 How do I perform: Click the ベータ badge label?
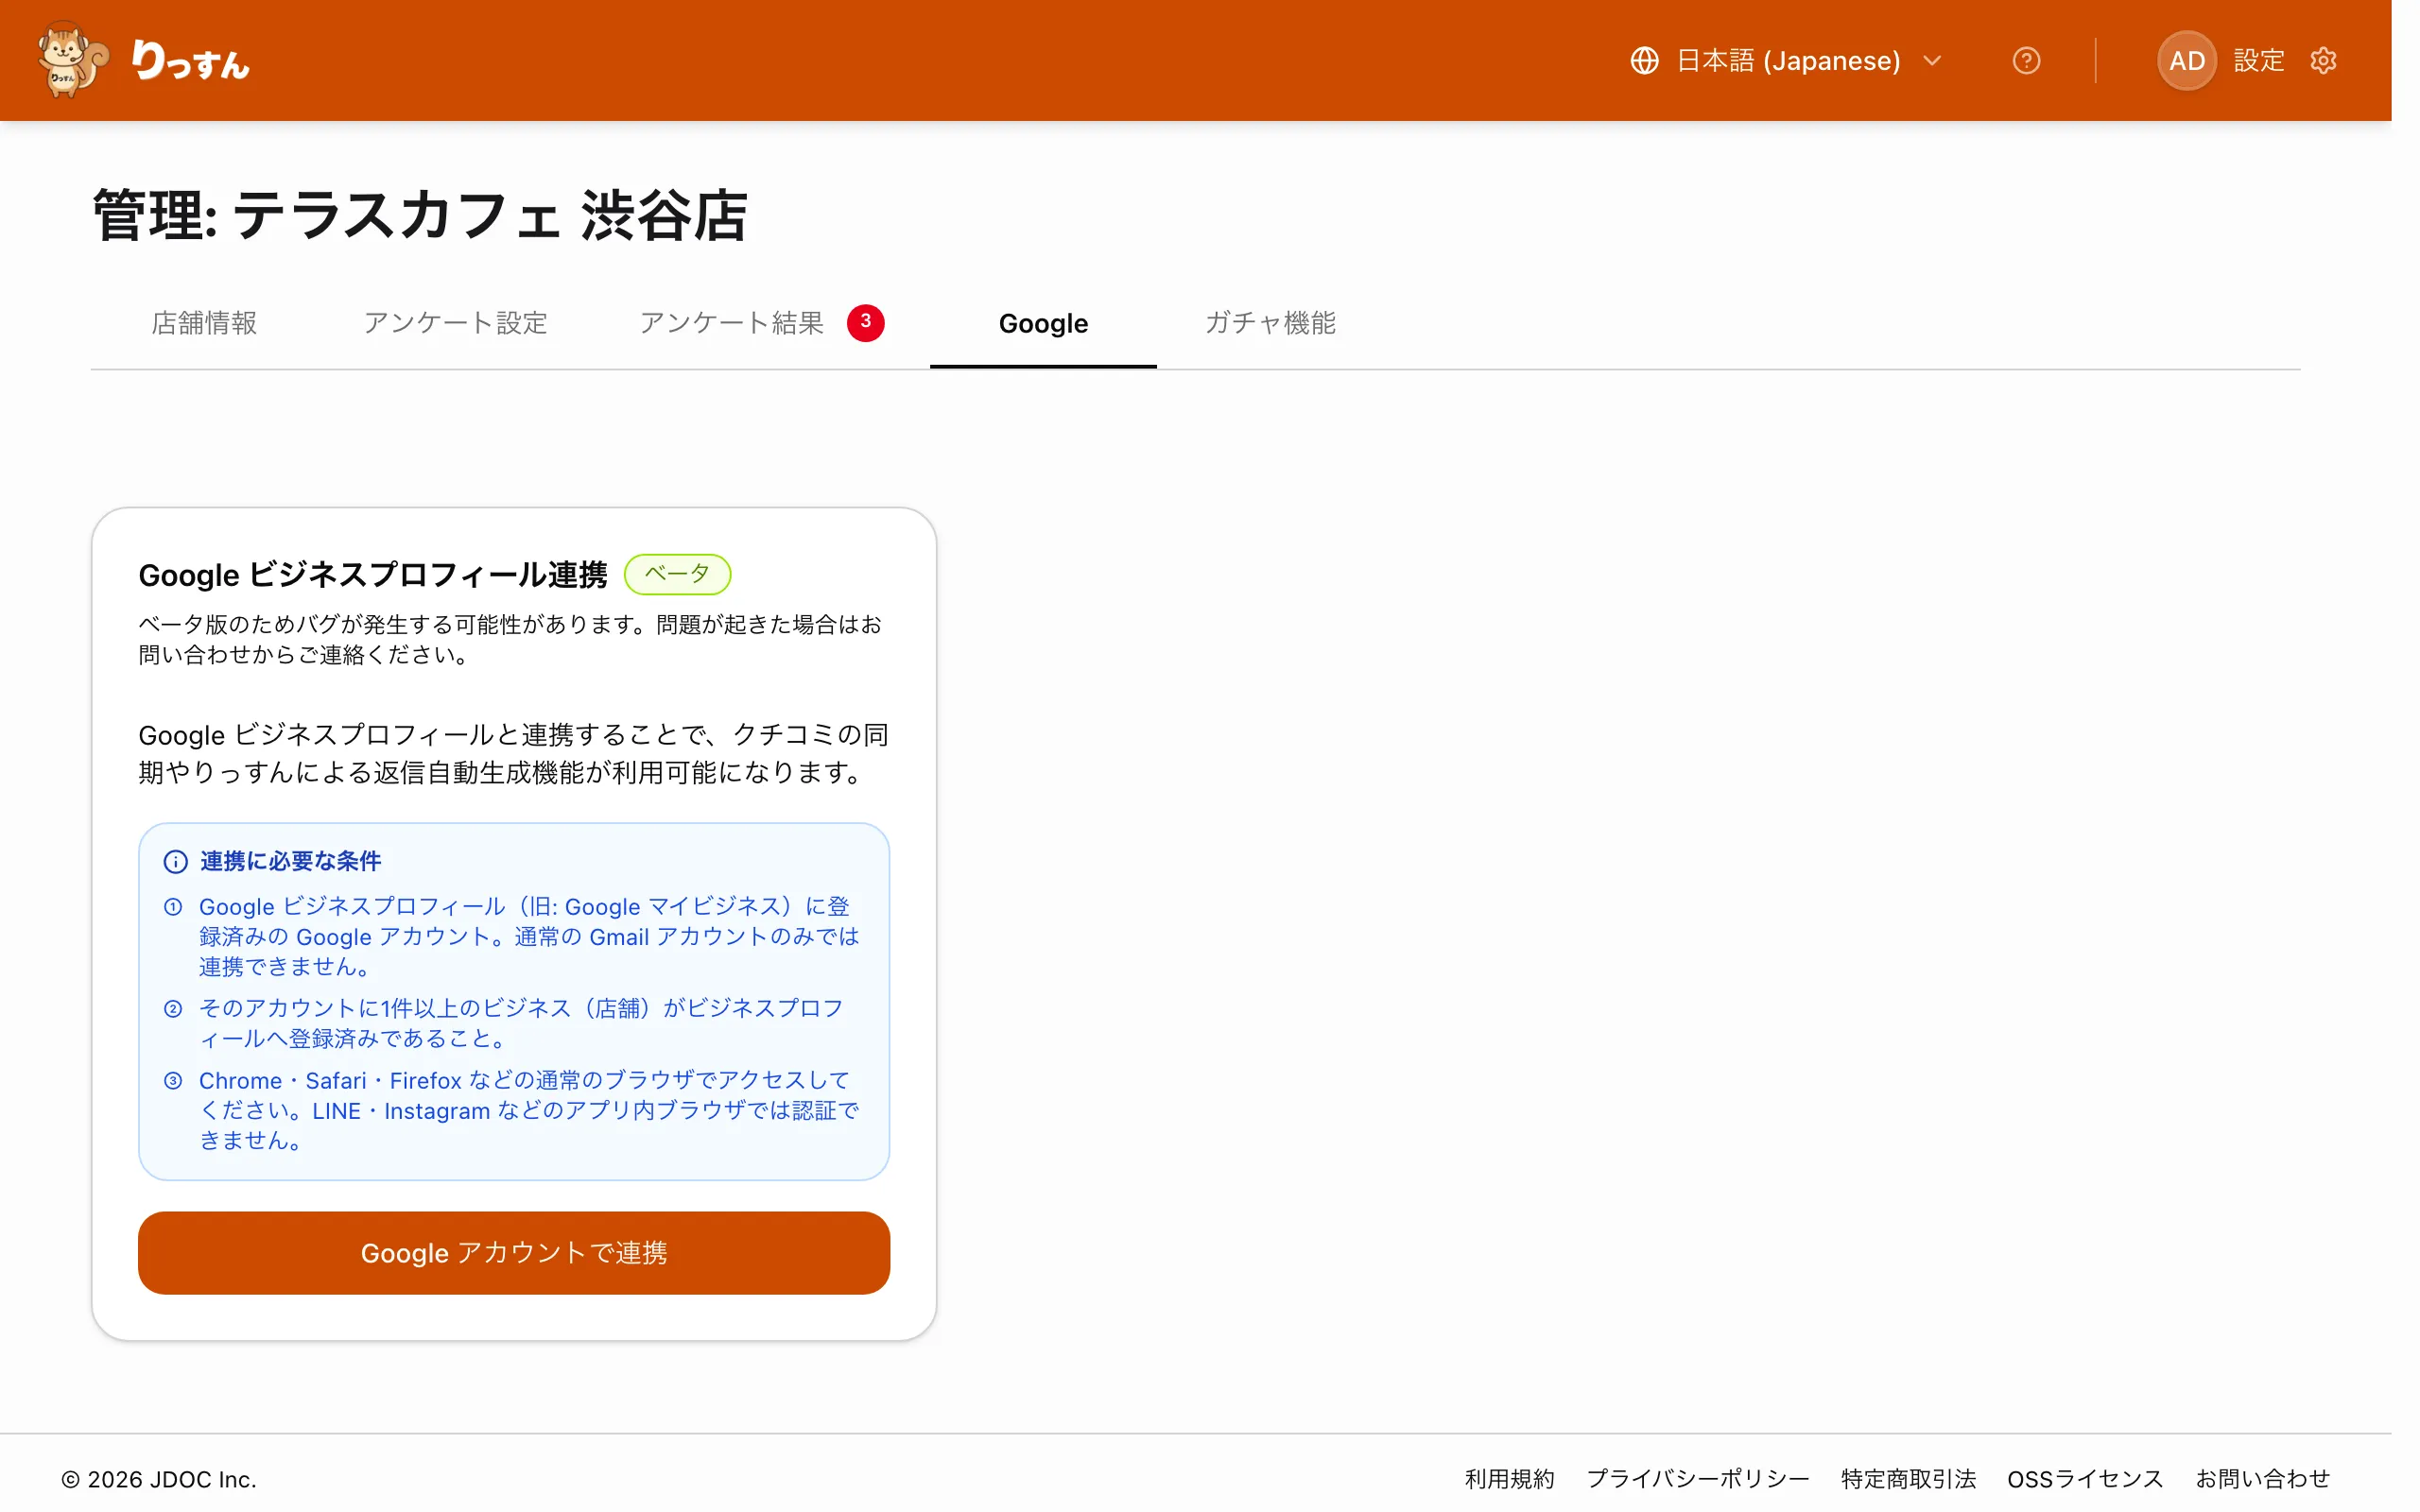677,574
